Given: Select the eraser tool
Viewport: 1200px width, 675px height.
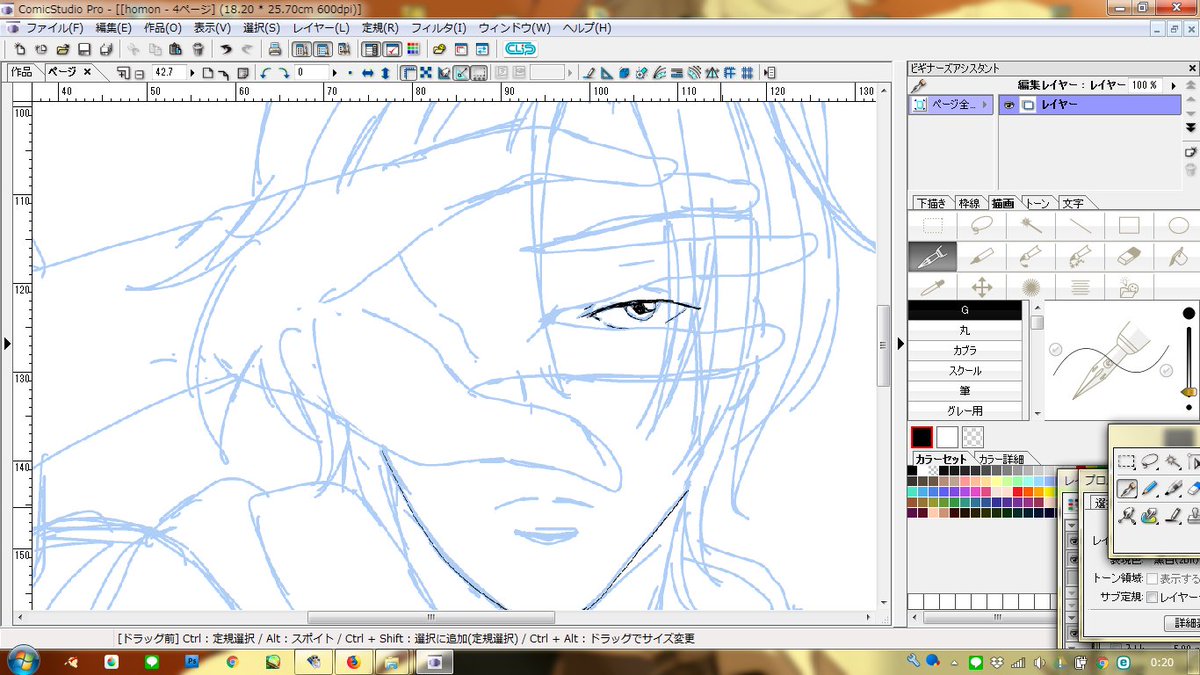Looking at the screenshot, I should pos(1128,257).
